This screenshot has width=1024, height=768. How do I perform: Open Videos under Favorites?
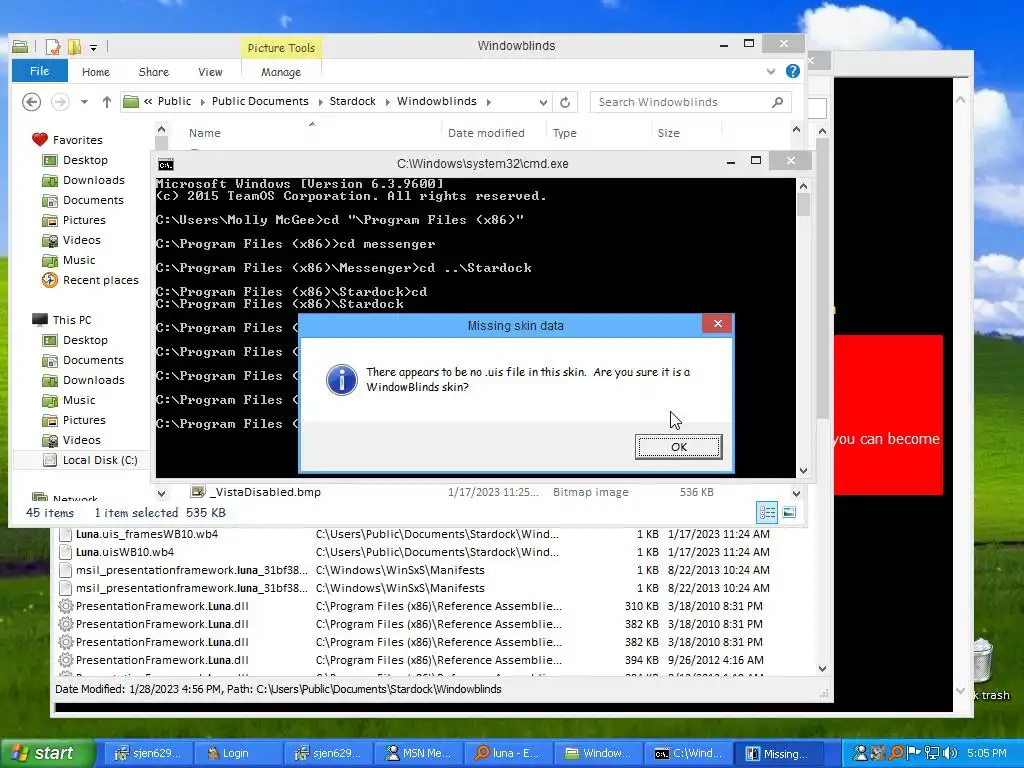click(x=82, y=240)
